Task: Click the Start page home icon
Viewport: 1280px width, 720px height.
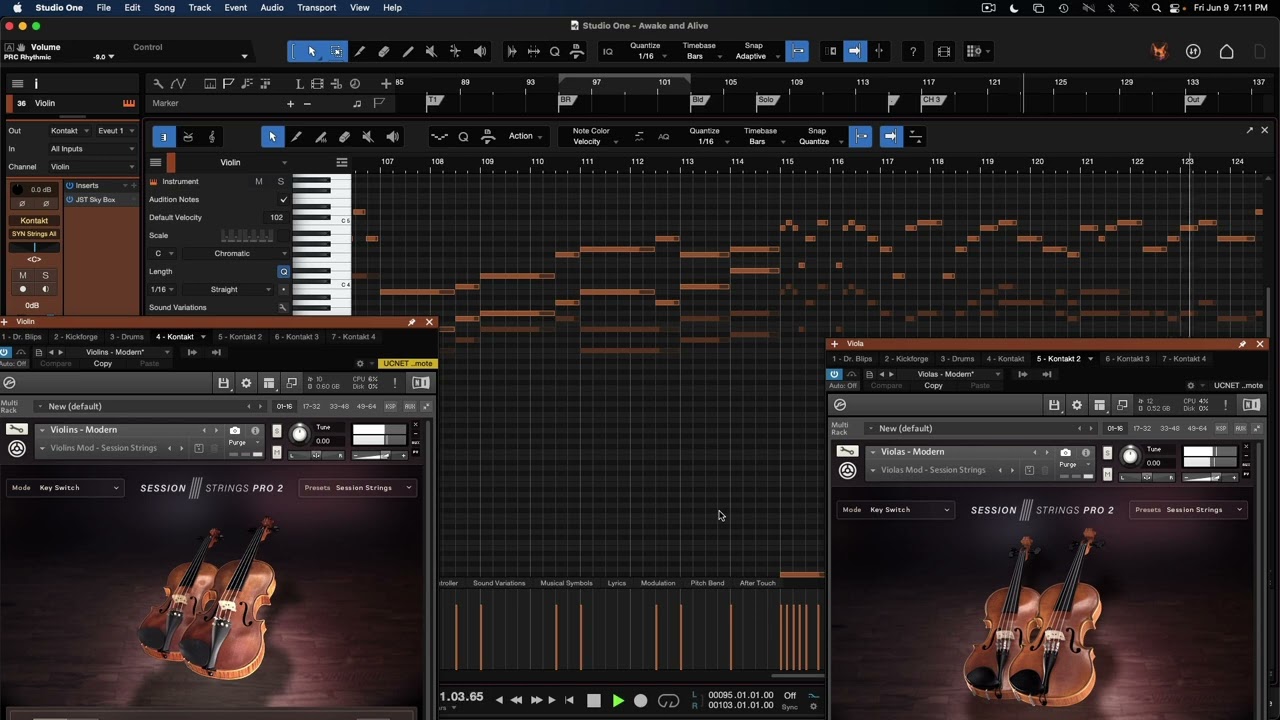Action: (1227, 52)
